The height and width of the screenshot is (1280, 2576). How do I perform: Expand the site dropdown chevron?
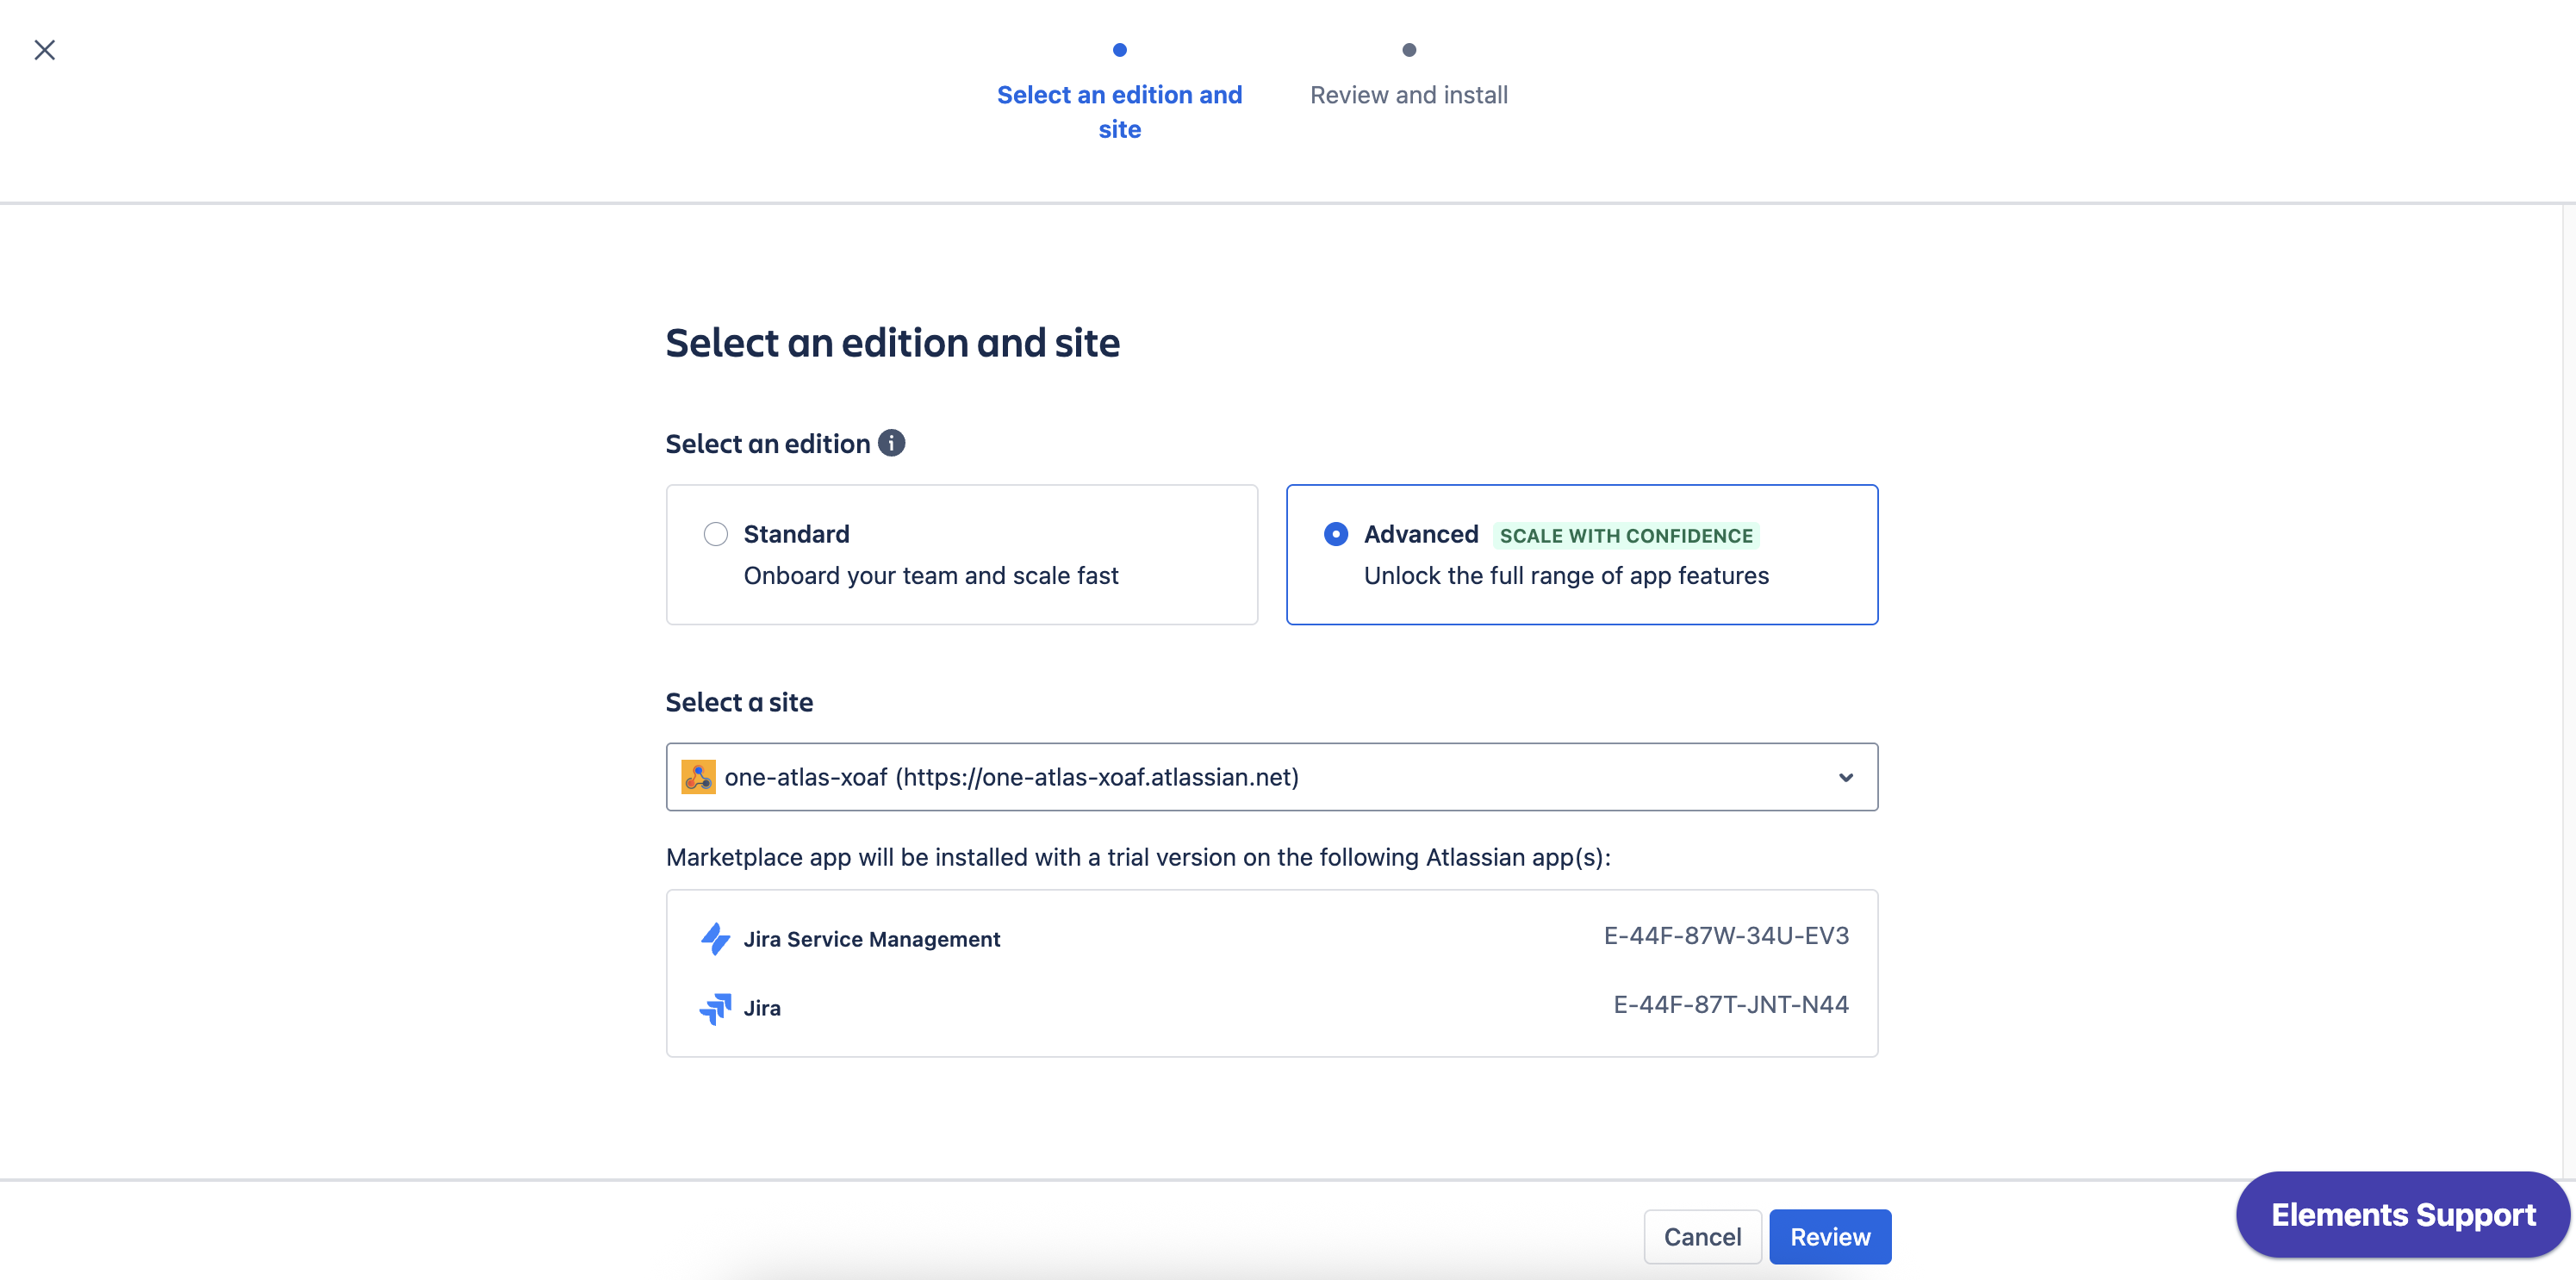point(1846,777)
